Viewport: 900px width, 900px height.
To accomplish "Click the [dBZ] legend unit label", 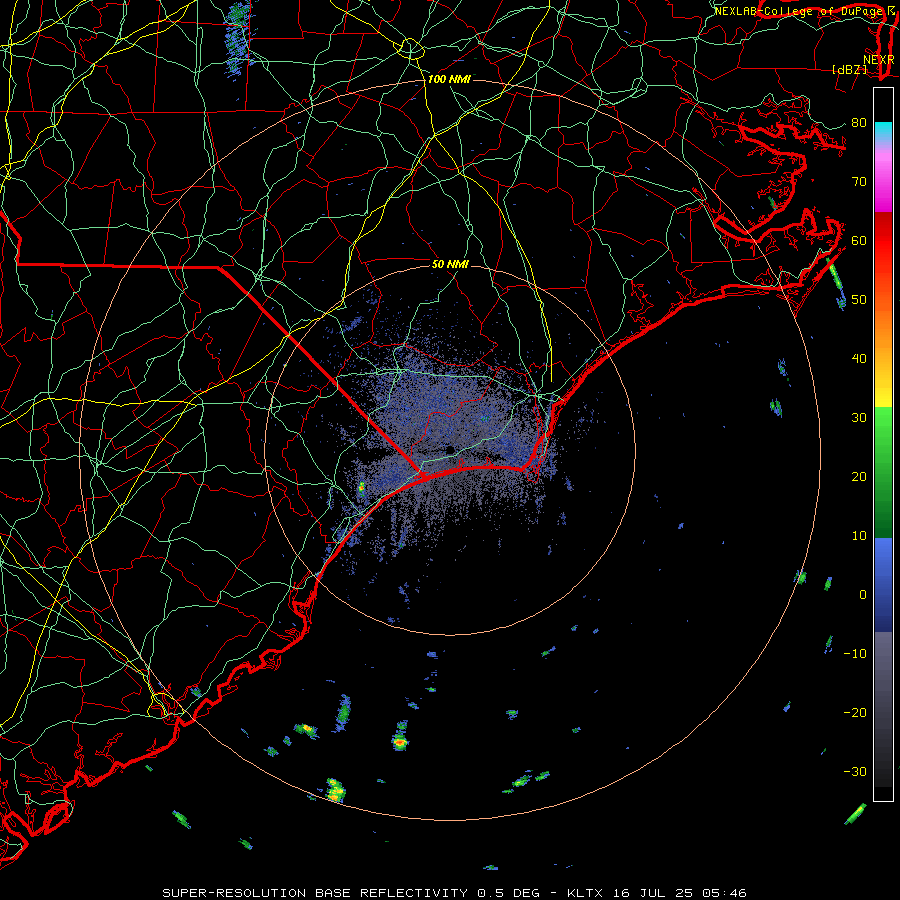I will tap(849, 69).
